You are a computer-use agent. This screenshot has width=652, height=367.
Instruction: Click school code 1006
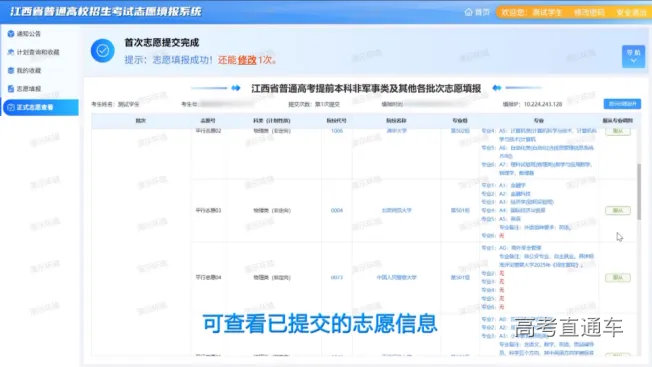pos(337,131)
